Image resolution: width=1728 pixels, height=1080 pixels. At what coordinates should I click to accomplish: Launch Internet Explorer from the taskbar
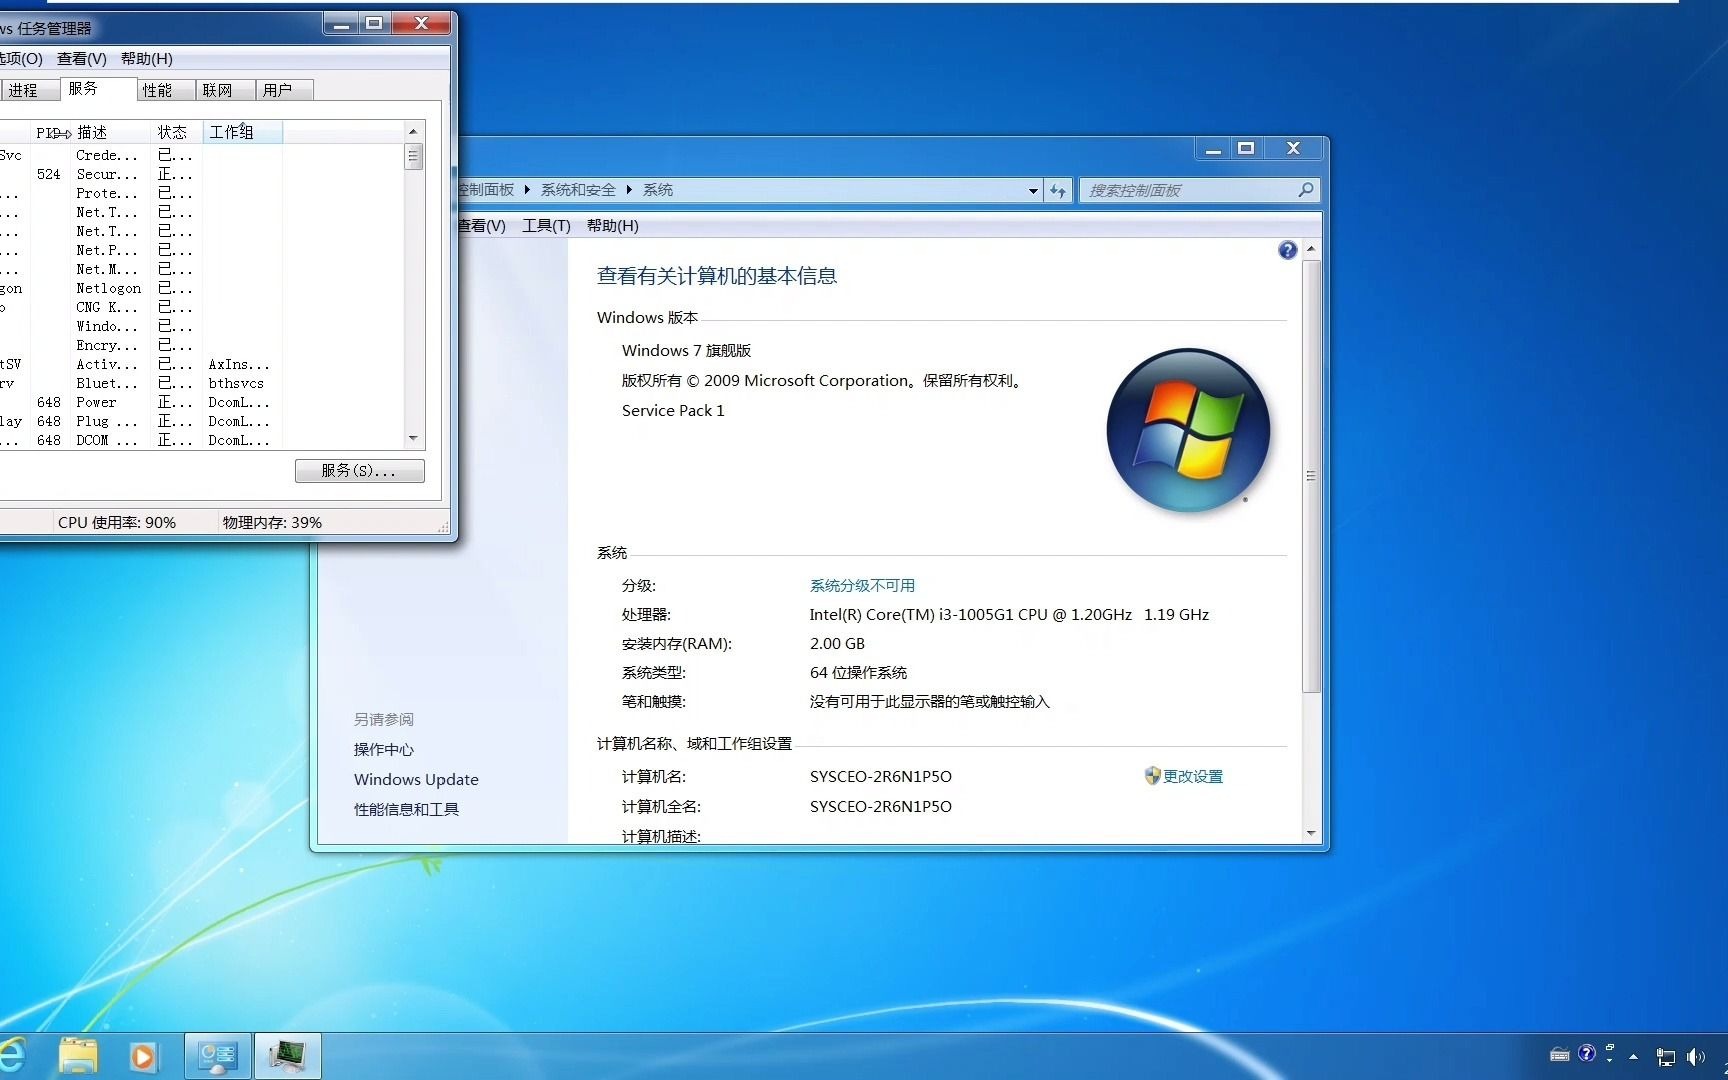(10, 1055)
